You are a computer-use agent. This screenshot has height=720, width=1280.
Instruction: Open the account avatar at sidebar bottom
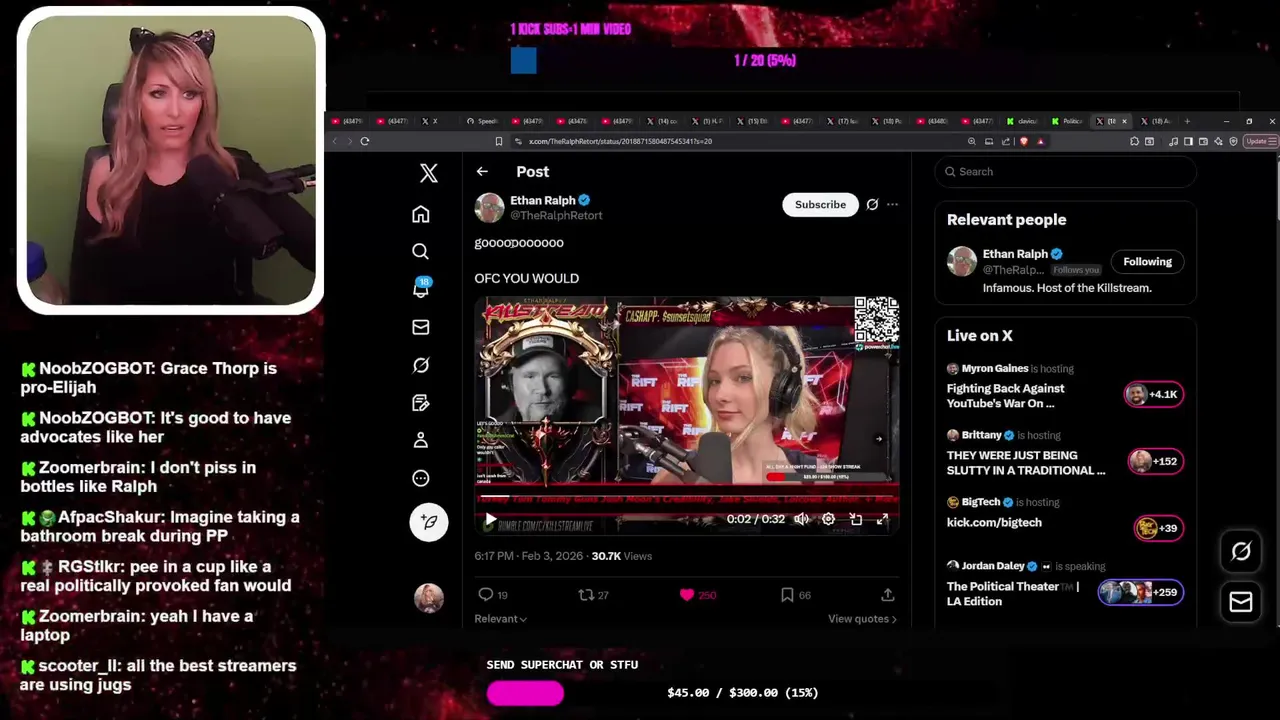[429, 598]
